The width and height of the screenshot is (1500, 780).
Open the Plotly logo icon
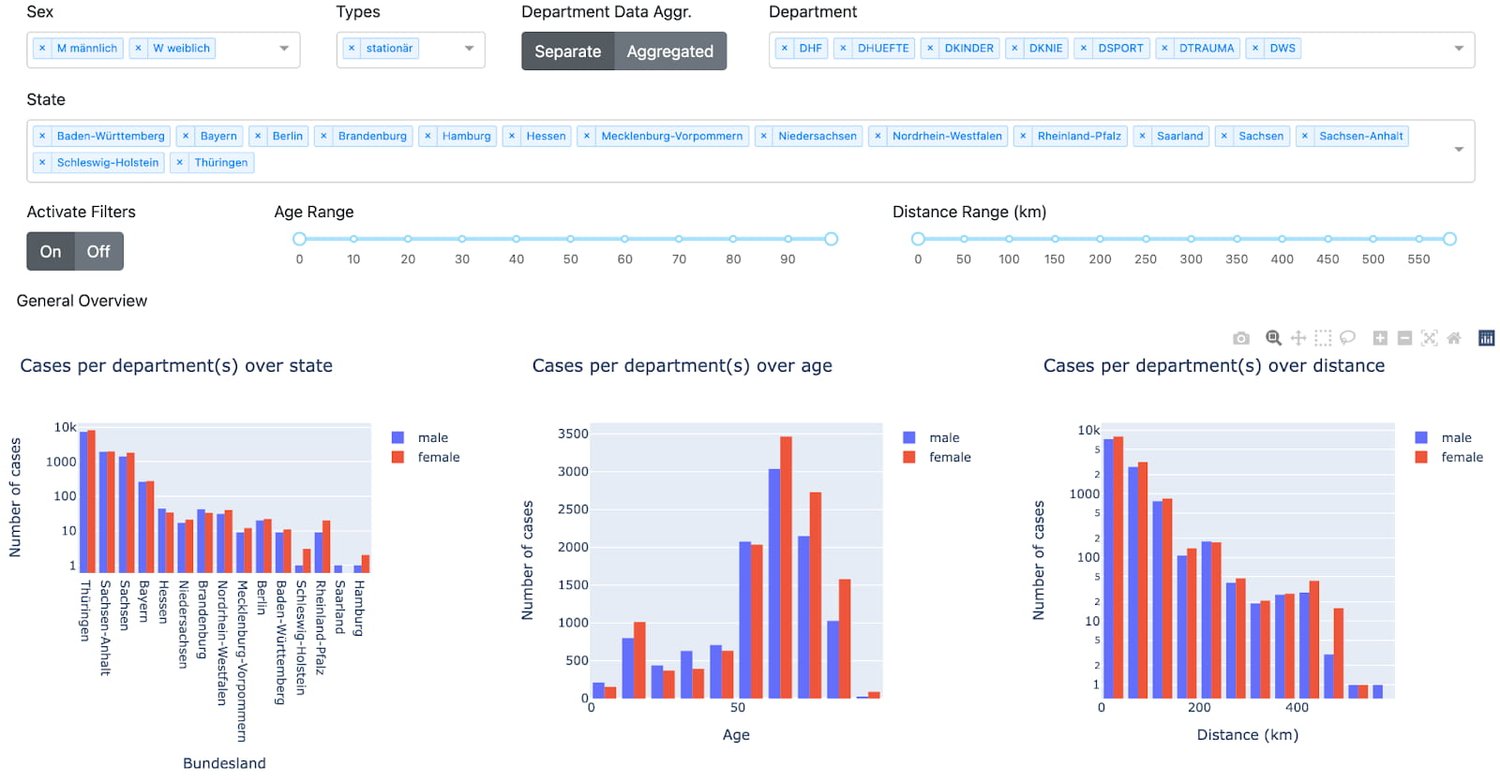[x=1486, y=338]
